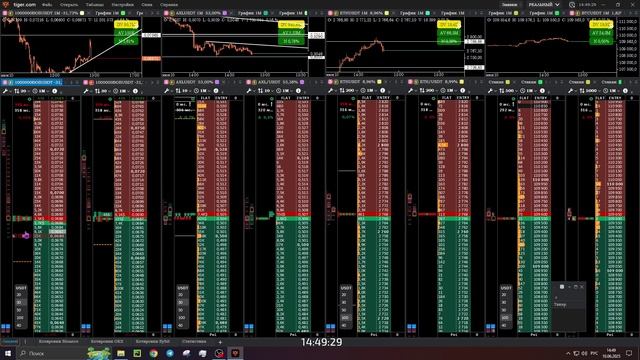Select the AXL/USDT 53,38% order book tab
The image size is (640, 360).
(x=276, y=82)
